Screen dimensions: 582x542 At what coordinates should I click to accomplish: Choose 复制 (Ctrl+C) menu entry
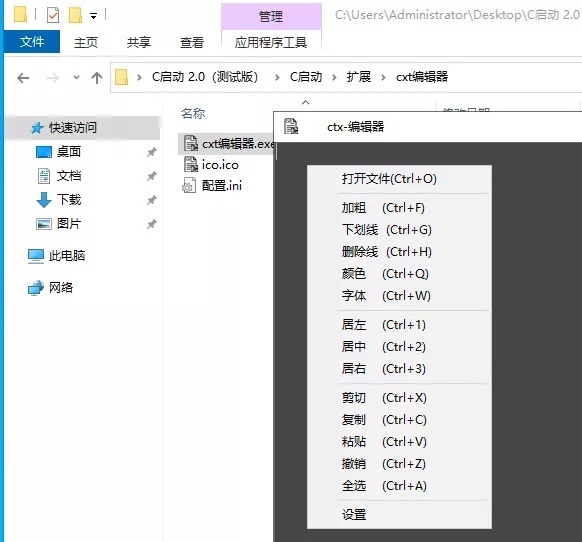click(399, 420)
